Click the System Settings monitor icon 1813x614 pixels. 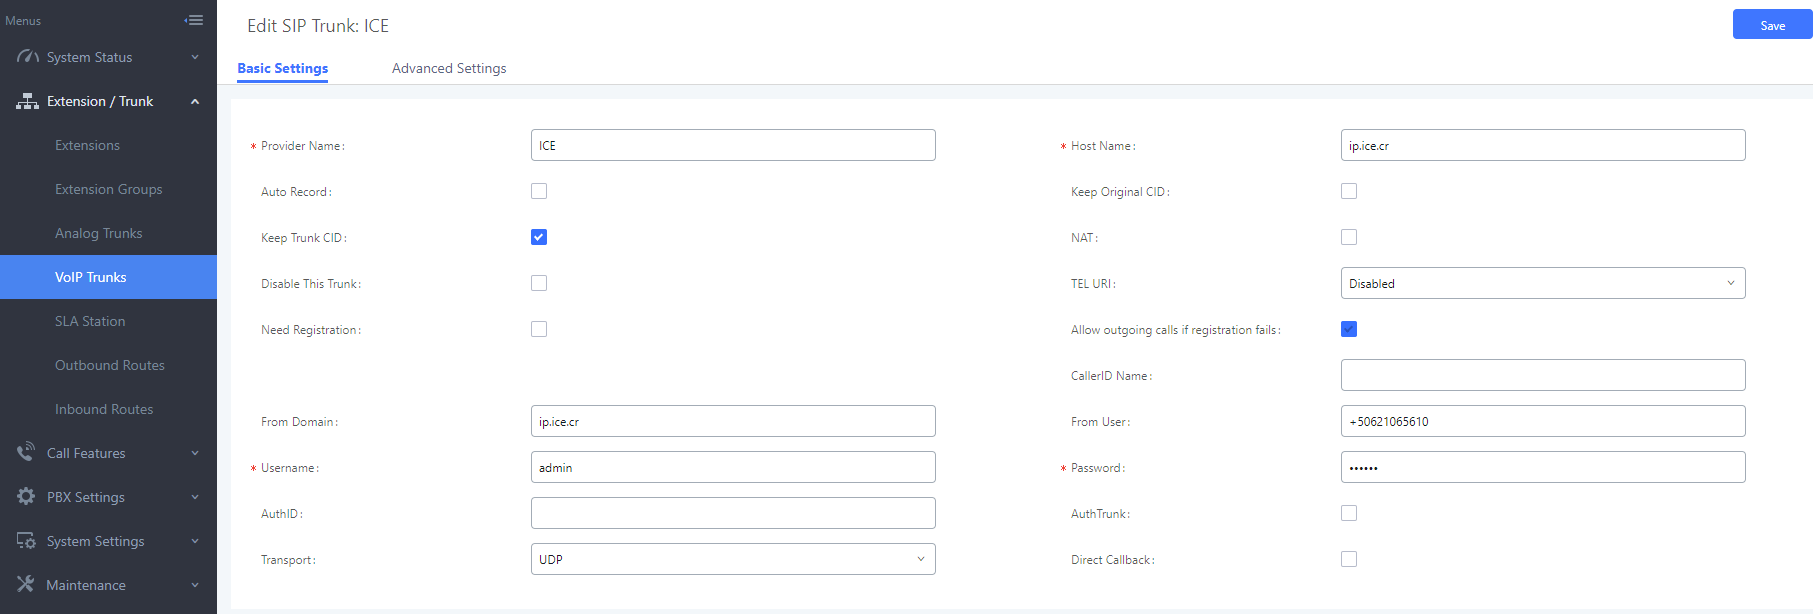click(26, 541)
